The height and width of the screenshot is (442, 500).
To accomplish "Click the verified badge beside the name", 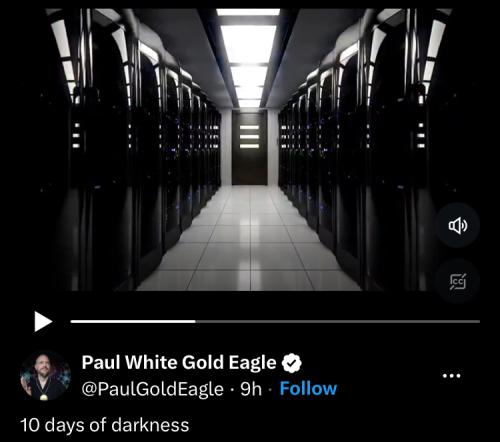I will click(292, 363).
